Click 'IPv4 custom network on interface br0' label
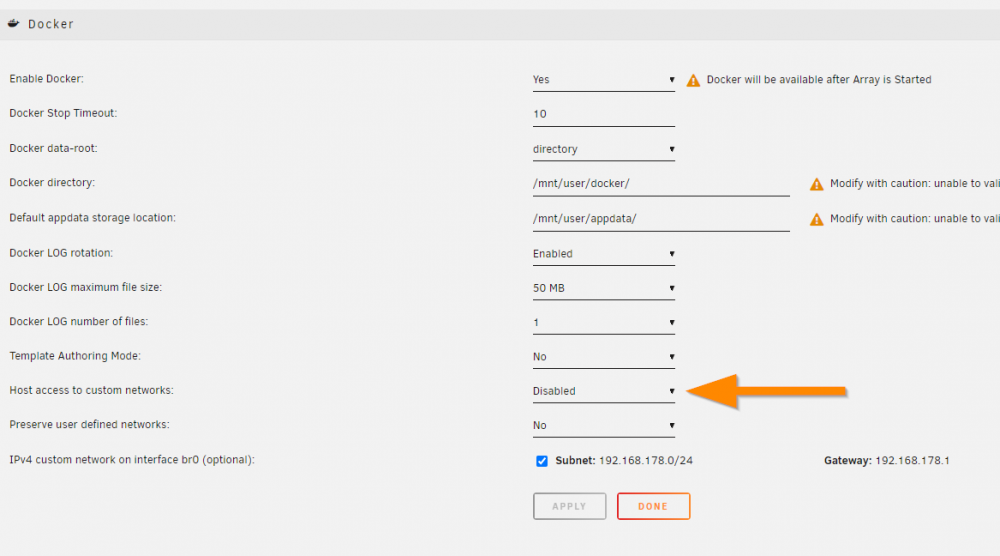1000x556 pixels. [x=131, y=460]
